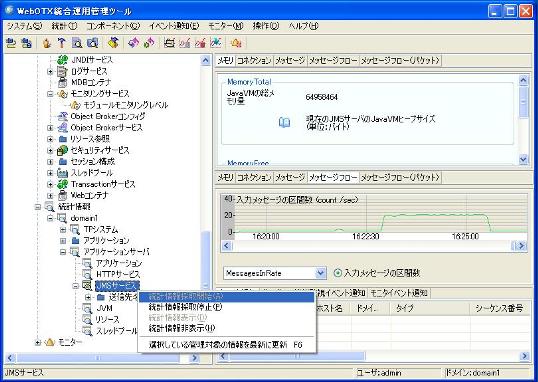Click the yellow tag toolbar icon

[x=113, y=43]
